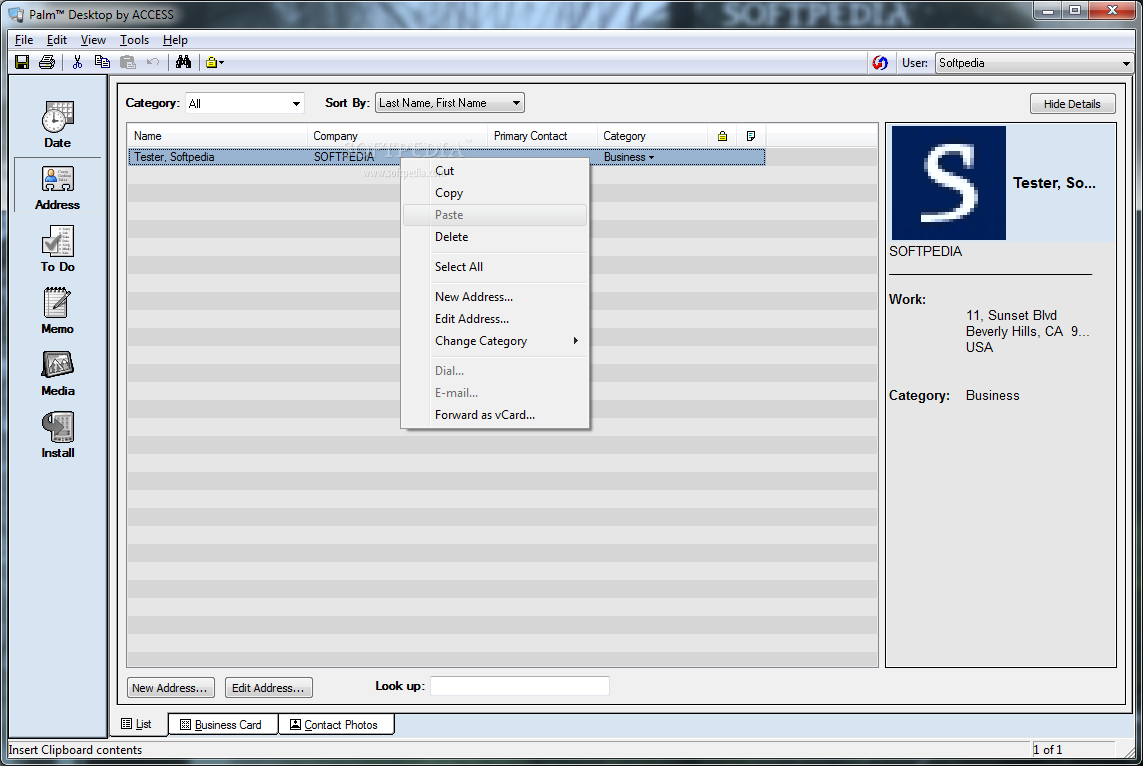This screenshot has height=766, width=1143.
Task: Open the Business category dropdown in contact row
Action: (x=629, y=157)
